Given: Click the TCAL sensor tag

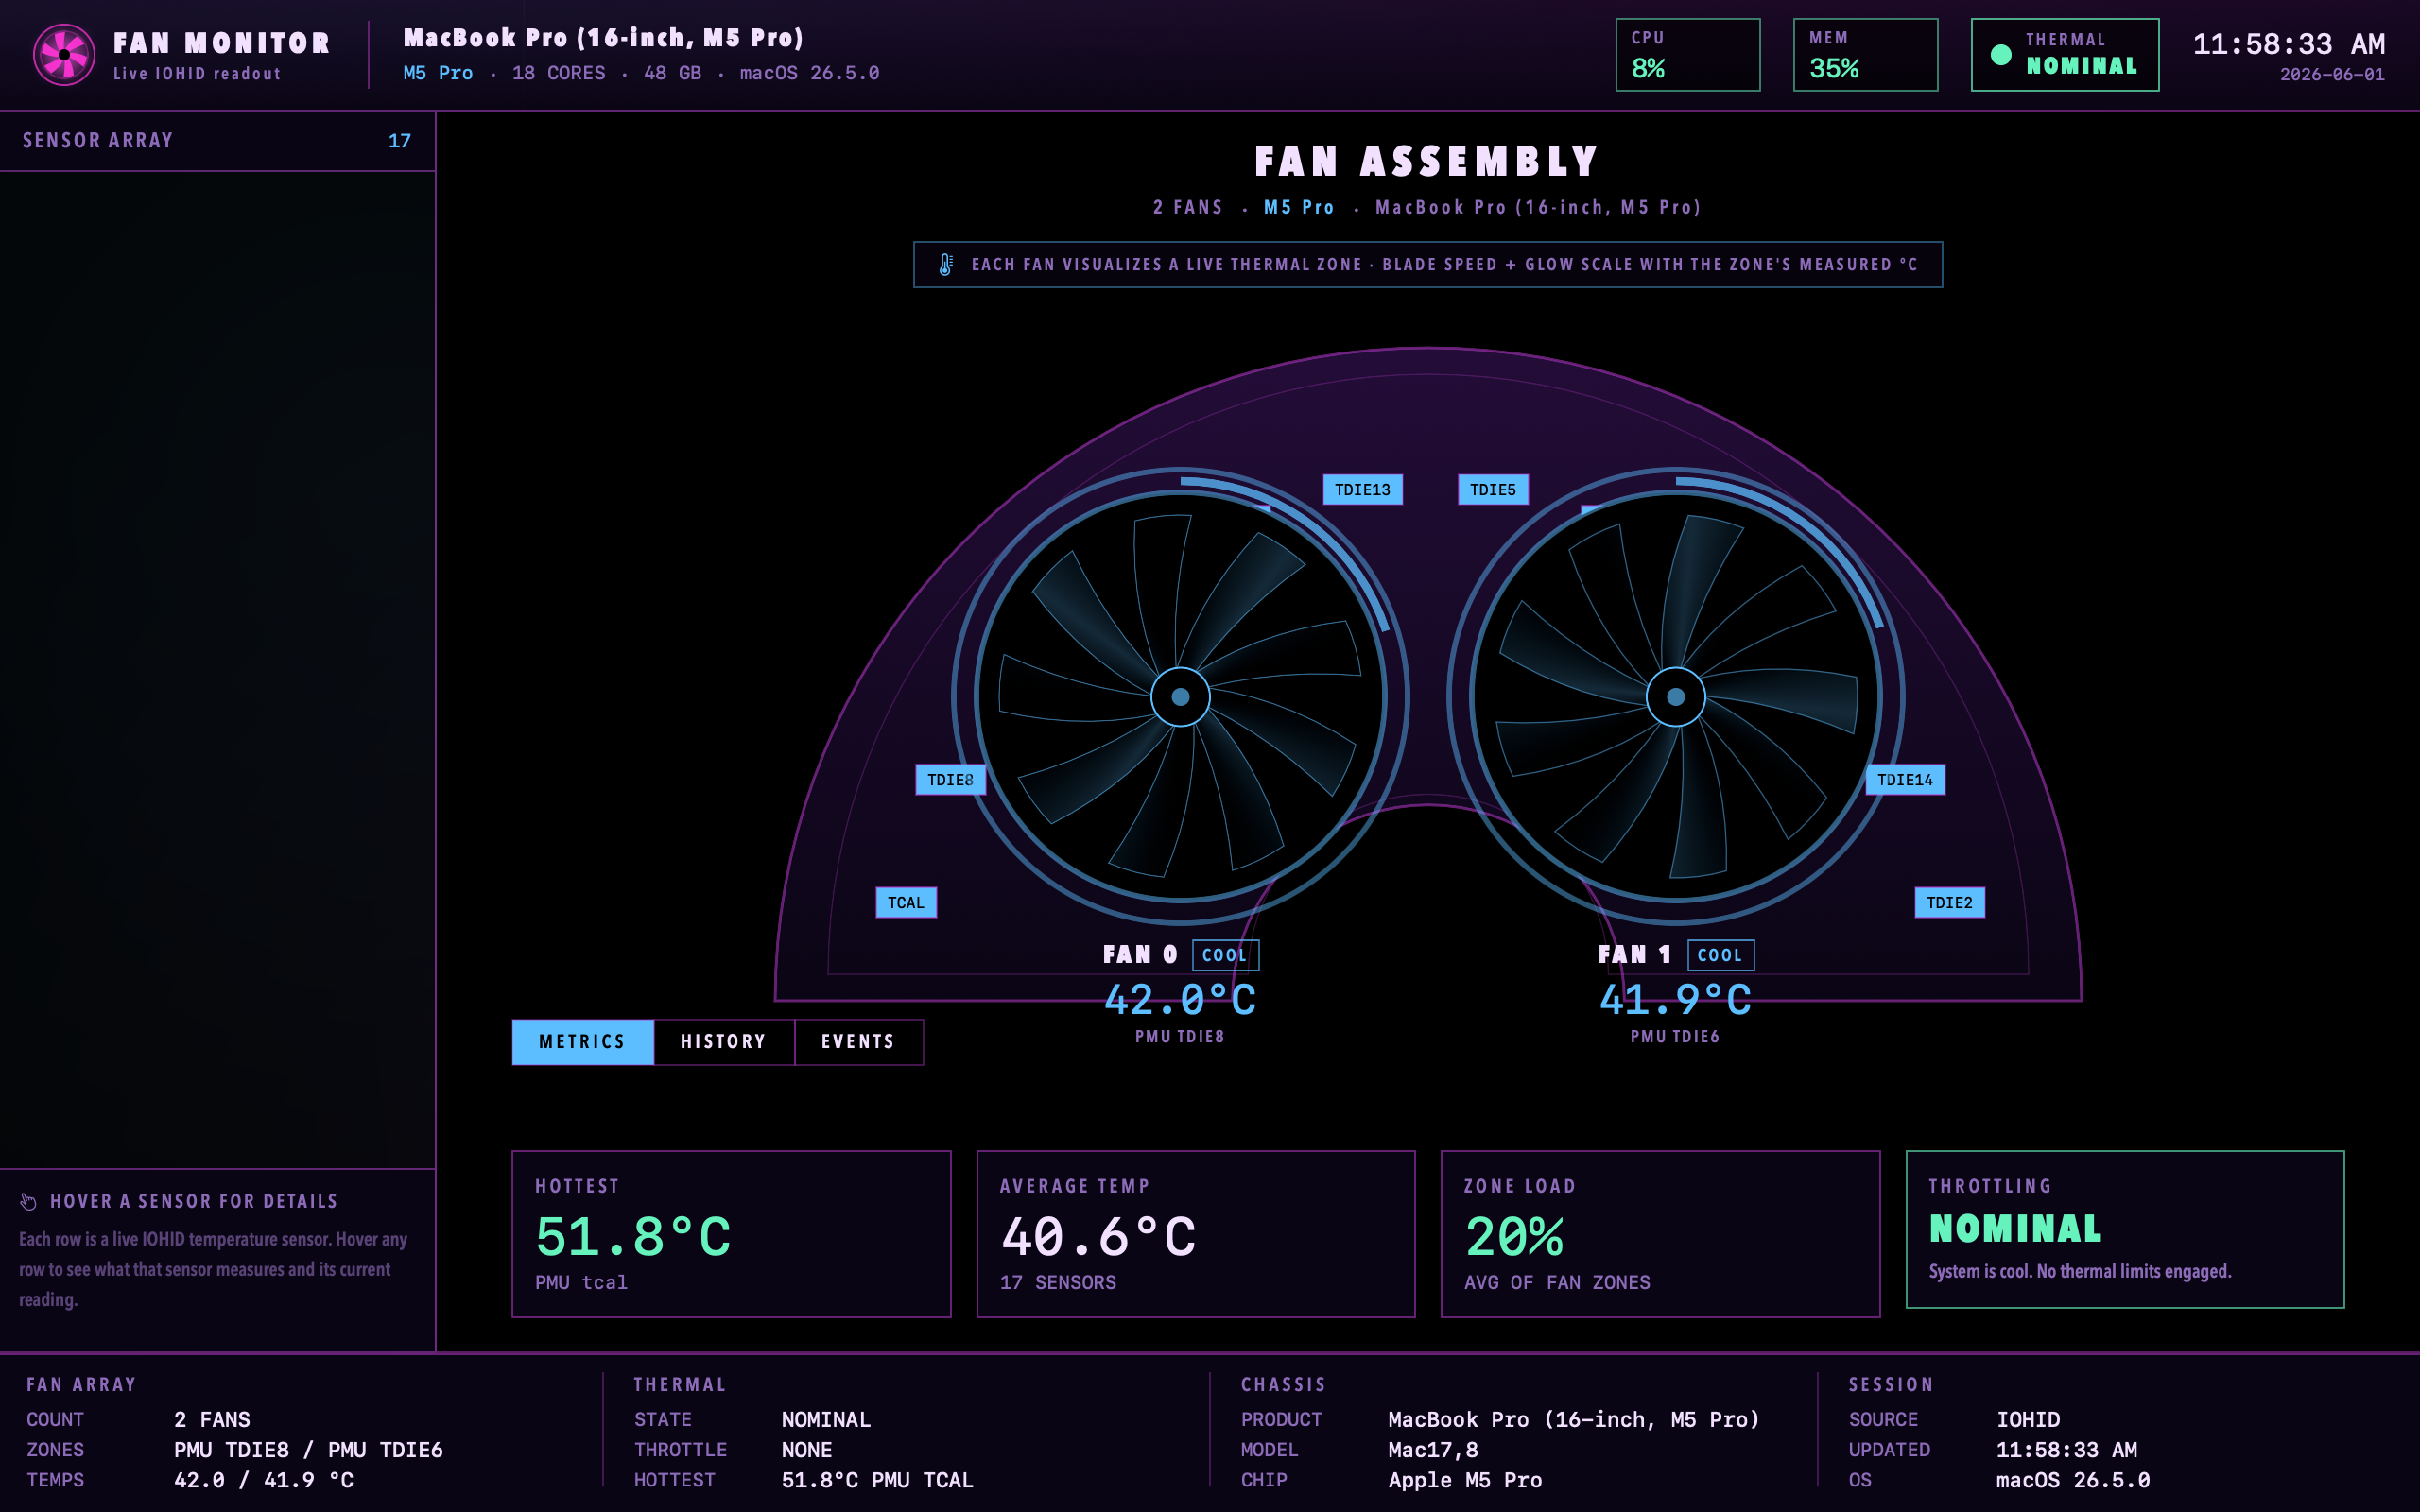Looking at the screenshot, I should coord(906,903).
